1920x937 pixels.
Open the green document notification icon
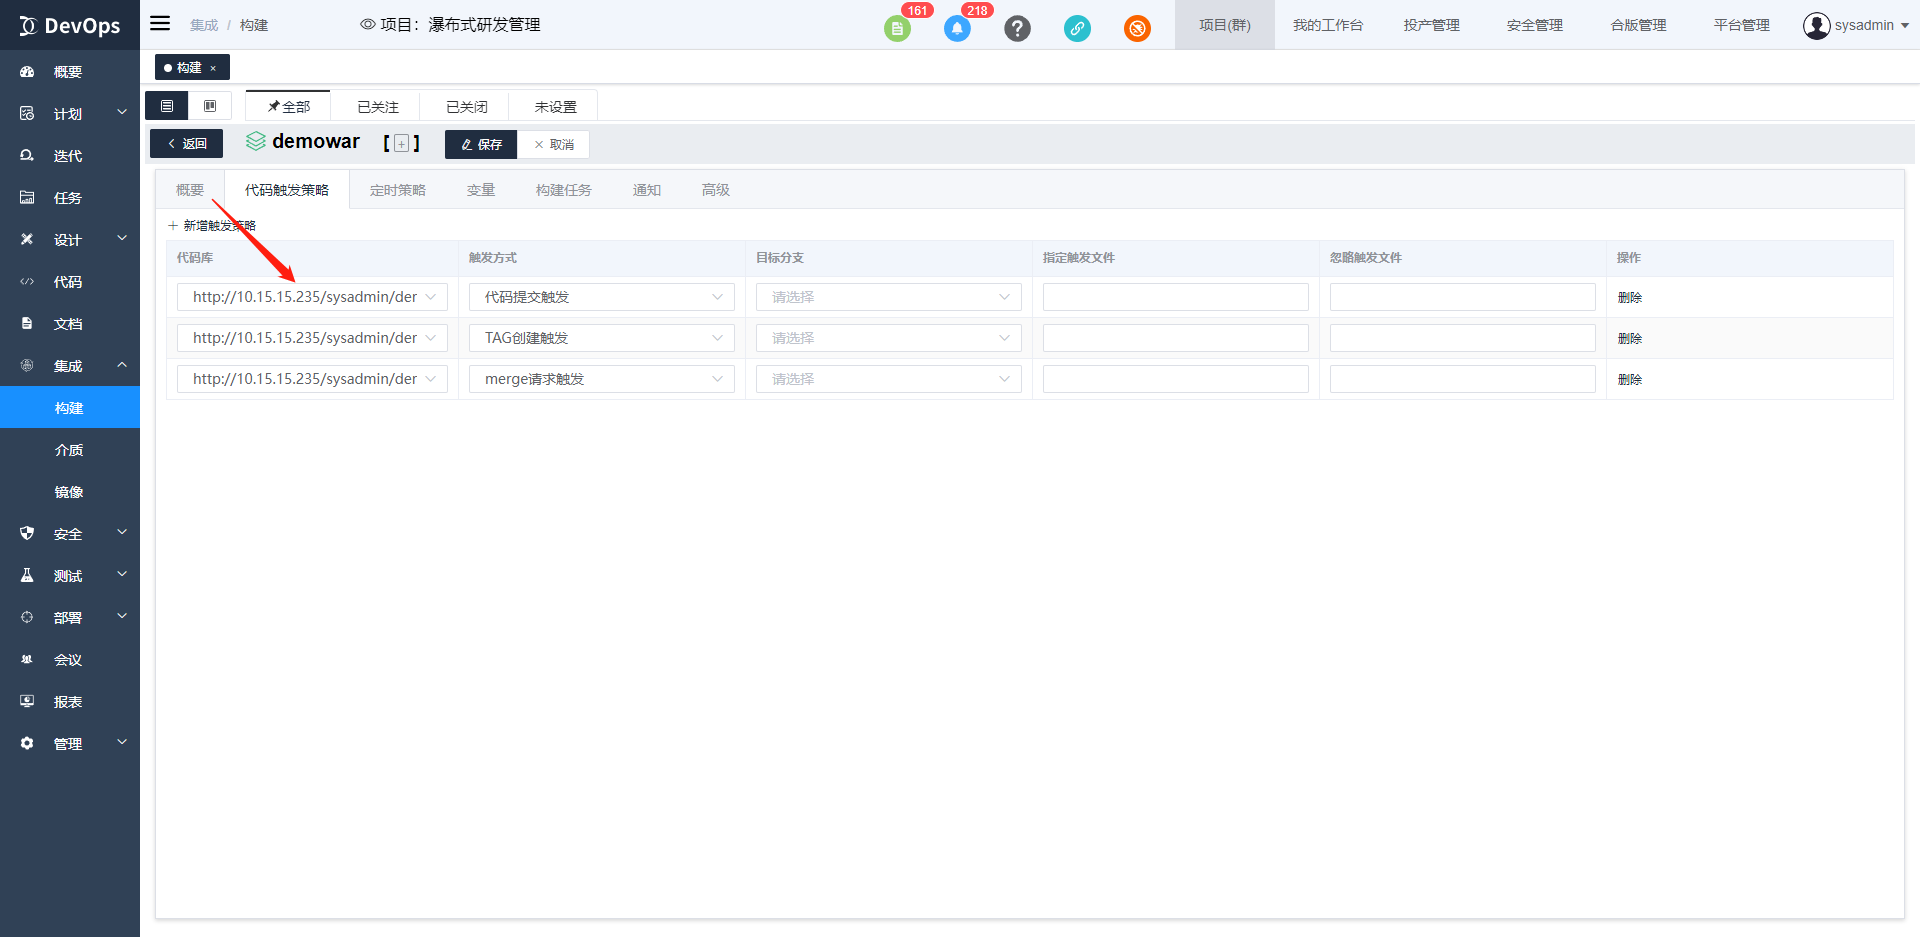[x=897, y=29]
